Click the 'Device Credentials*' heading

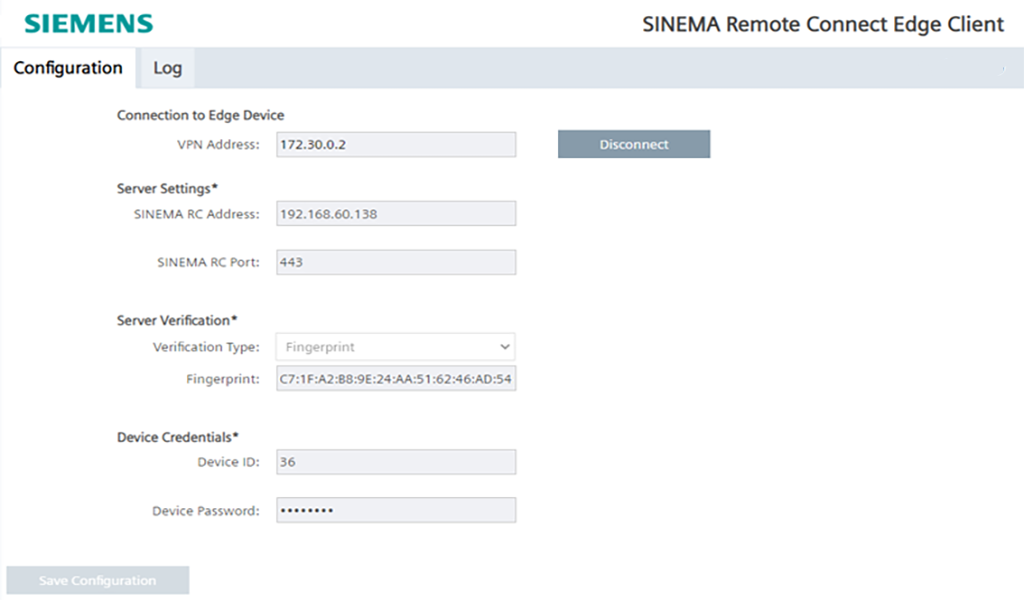click(x=178, y=437)
